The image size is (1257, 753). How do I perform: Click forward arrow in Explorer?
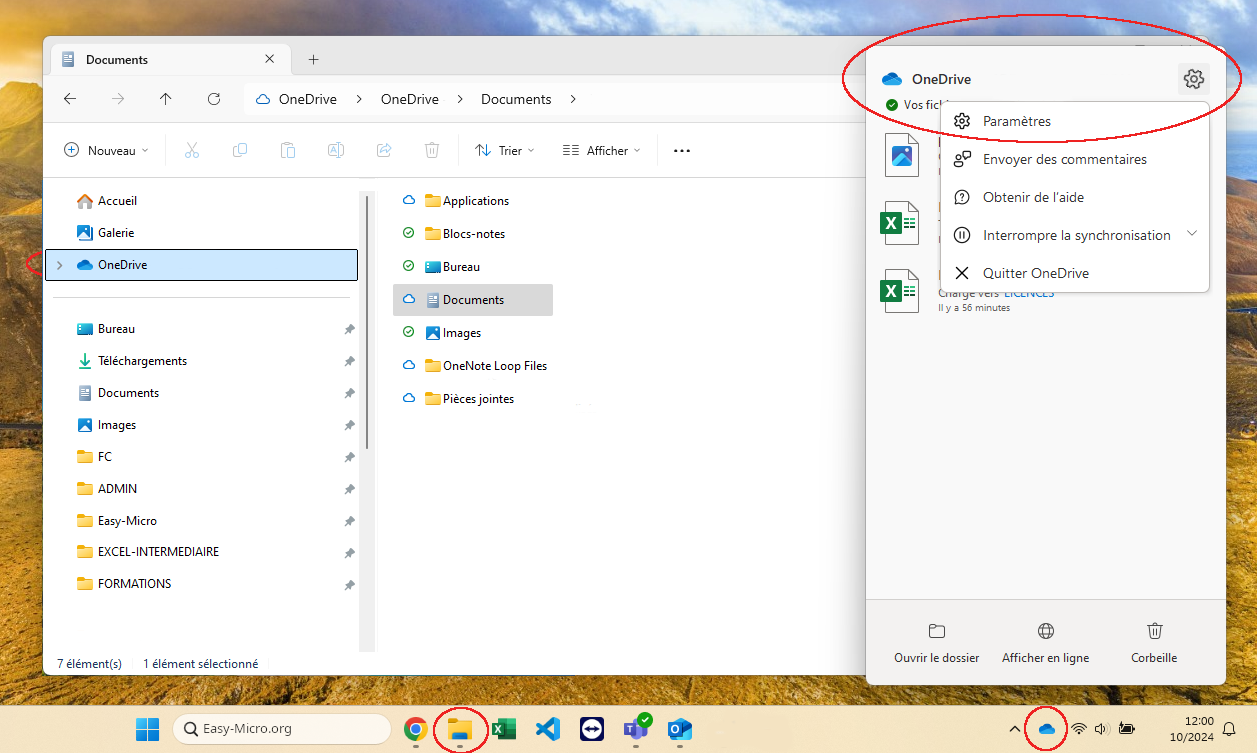pos(118,99)
